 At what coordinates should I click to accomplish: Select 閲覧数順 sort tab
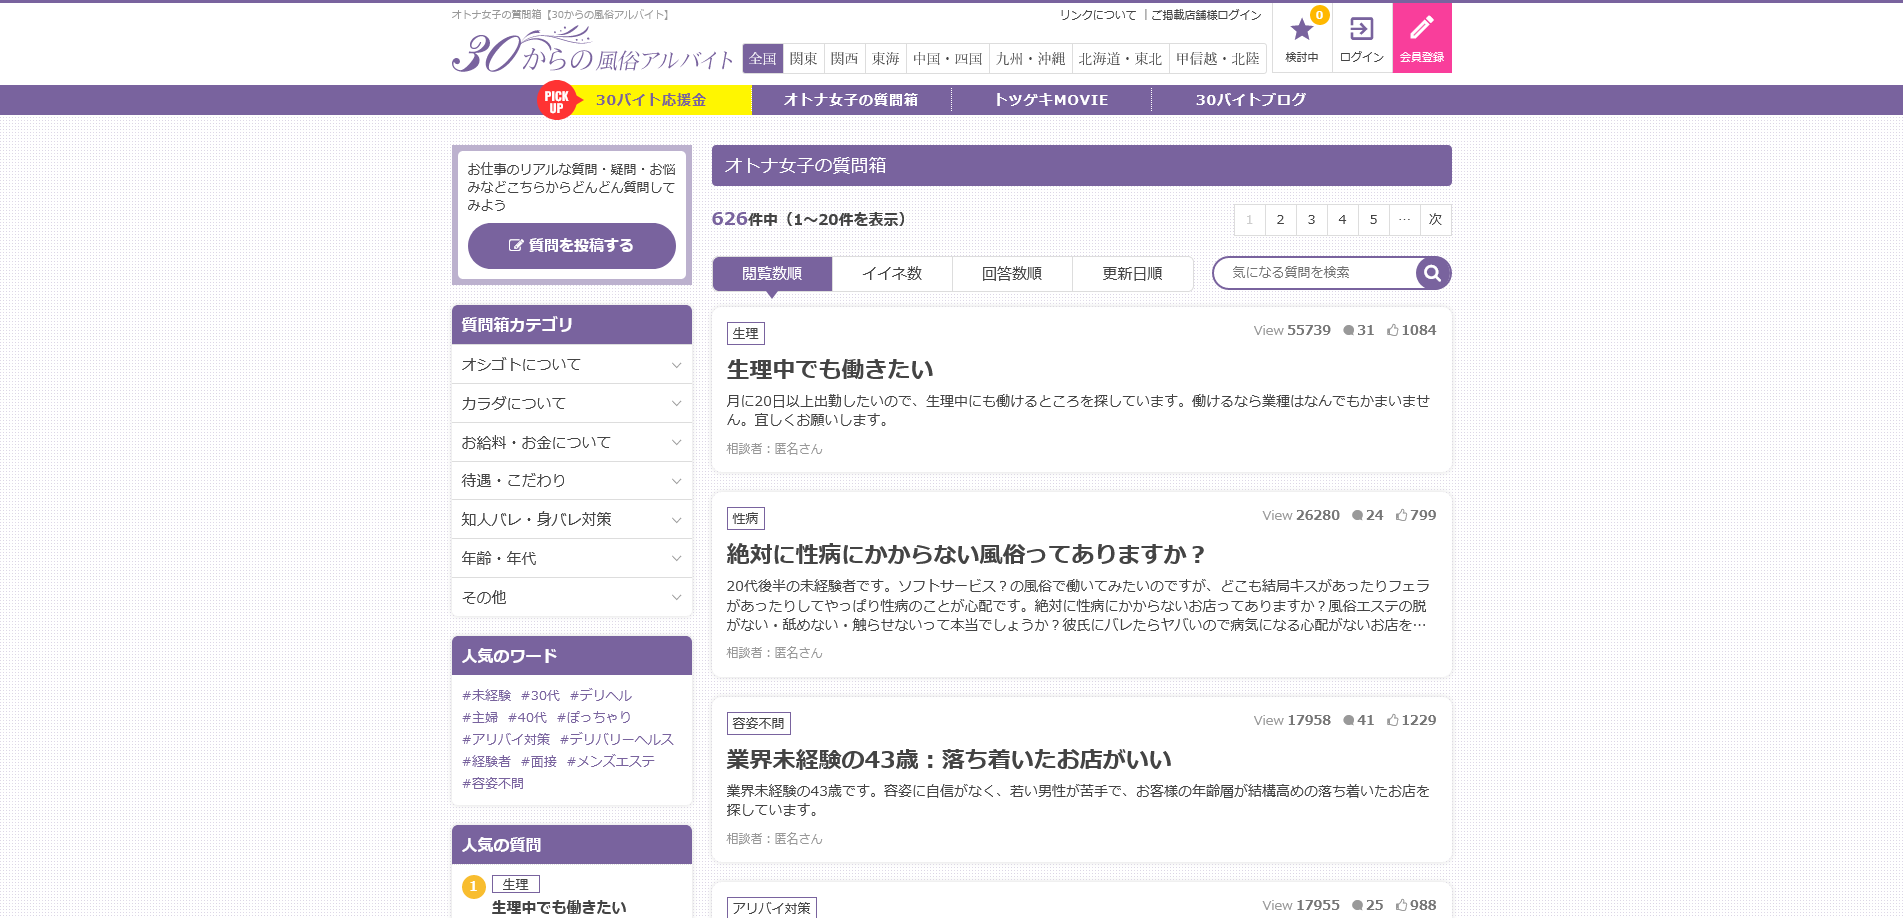[x=772, y=273]
